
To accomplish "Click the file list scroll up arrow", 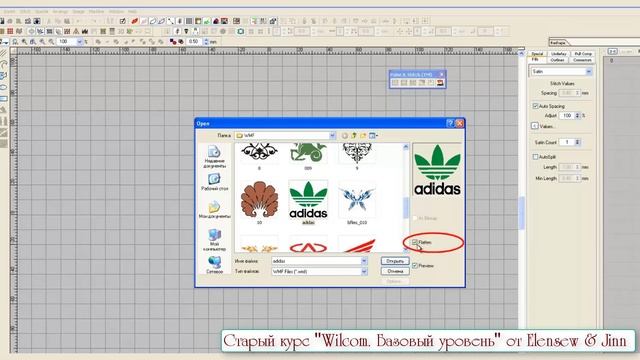I will point(406,147).
